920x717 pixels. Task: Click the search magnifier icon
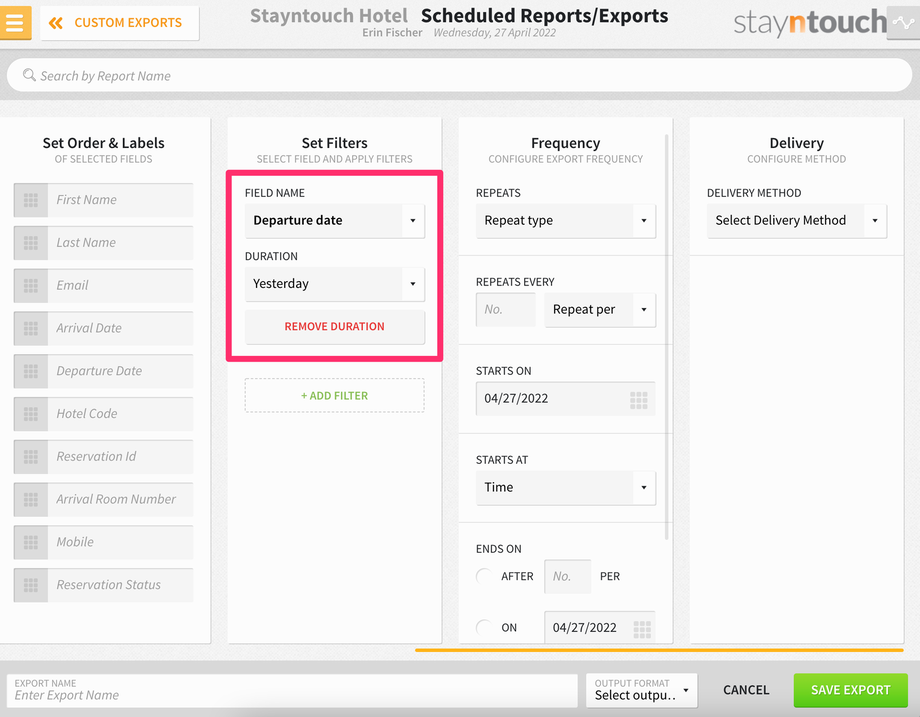pos(29,75)
